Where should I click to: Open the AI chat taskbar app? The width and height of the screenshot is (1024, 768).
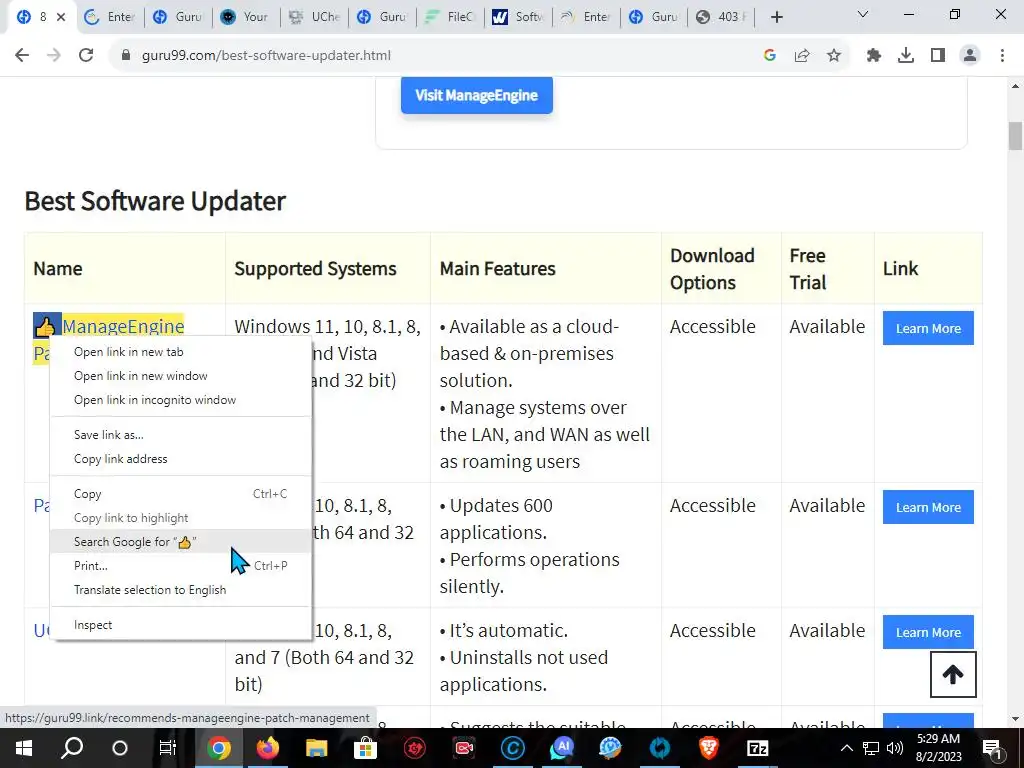[562, 748]
